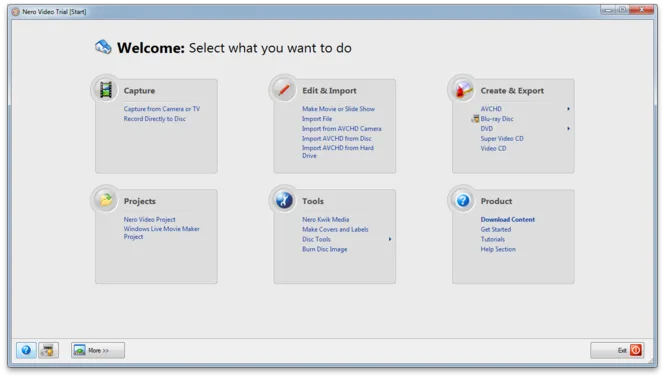
Task: Open Nero Kwik Media
Action: (x=325, y=219)
